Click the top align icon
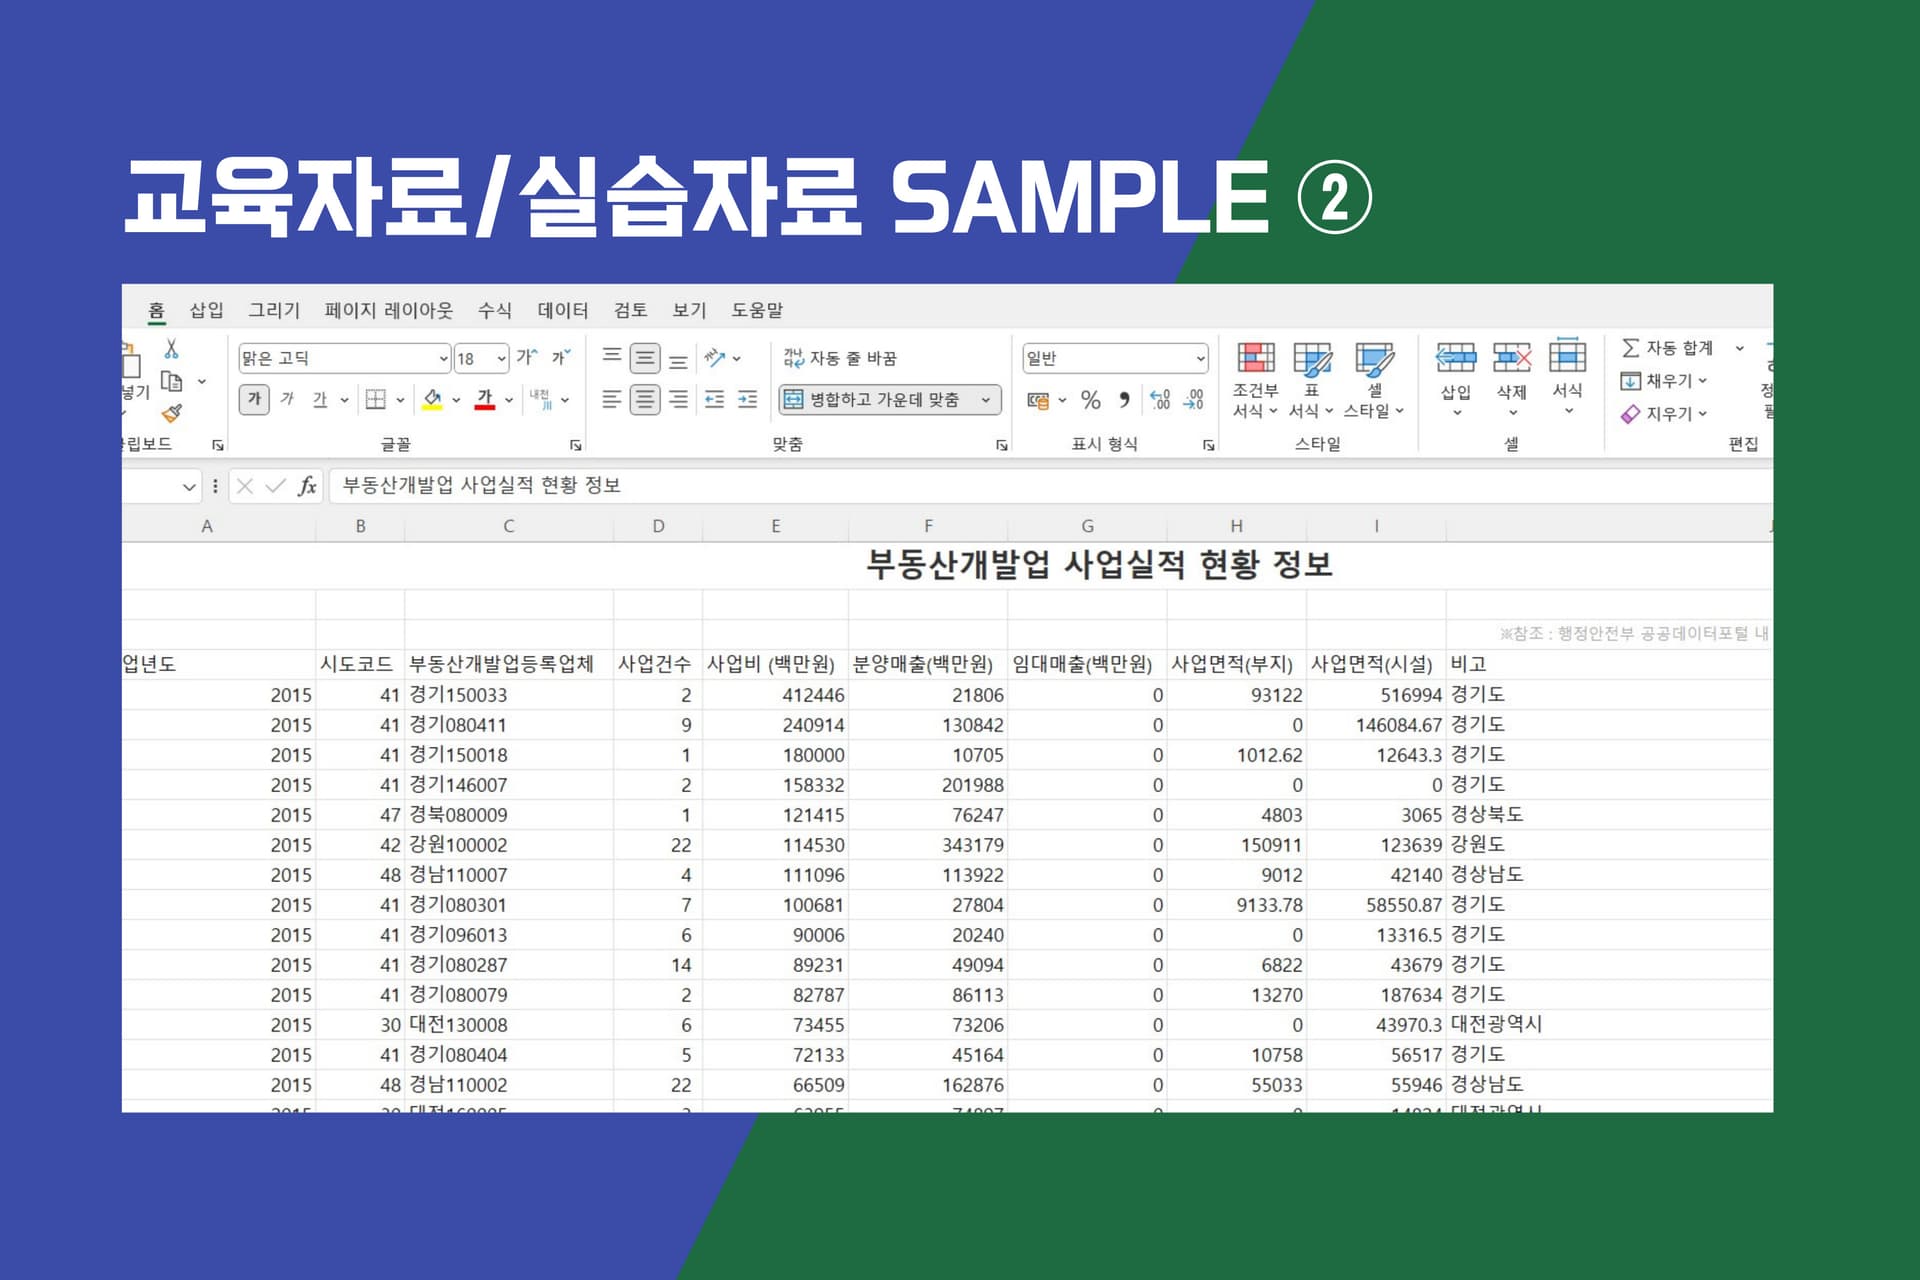The image size is (1920, 1280). pos(612,357)
